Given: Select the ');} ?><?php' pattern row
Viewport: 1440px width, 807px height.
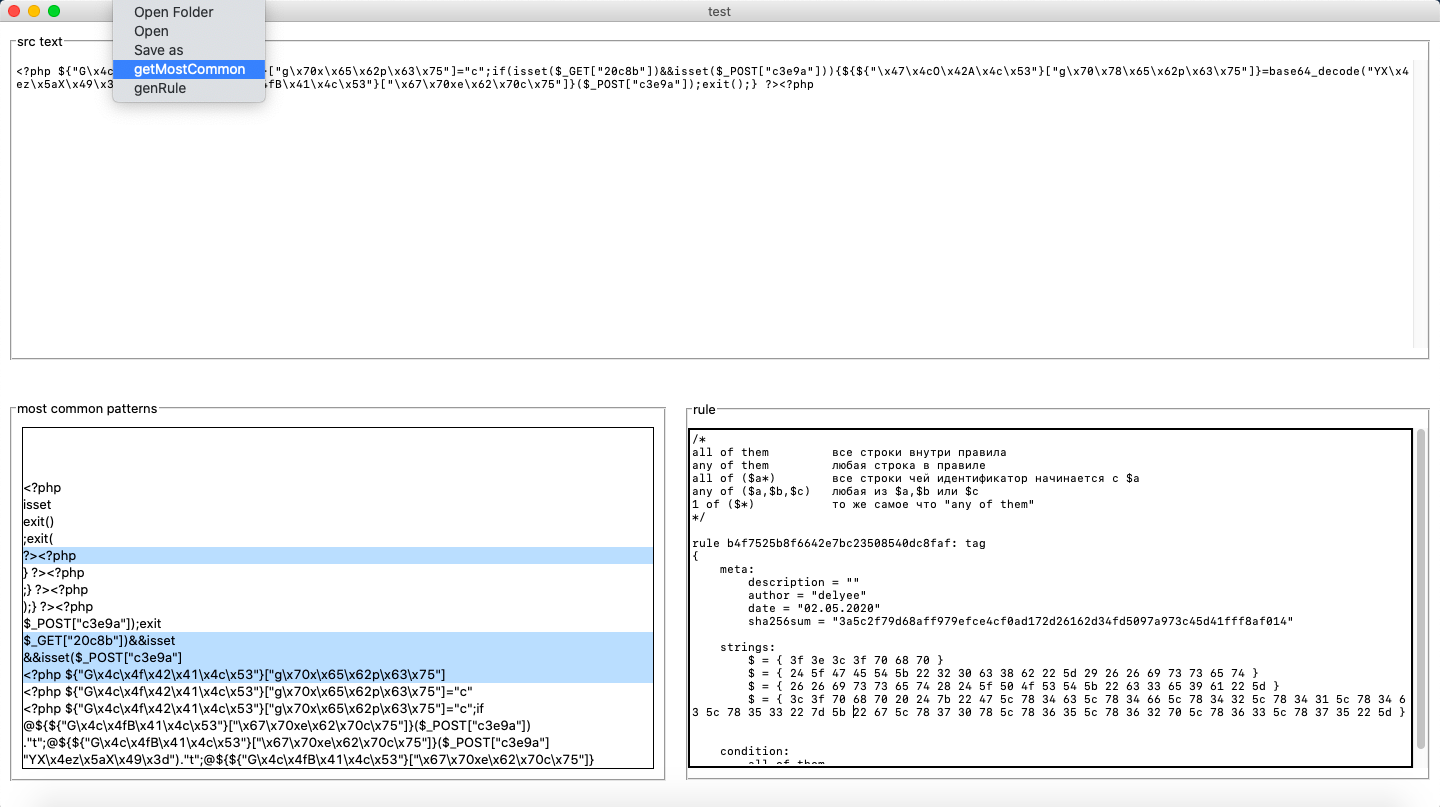Looking at the screenshot, I should 338,607.
